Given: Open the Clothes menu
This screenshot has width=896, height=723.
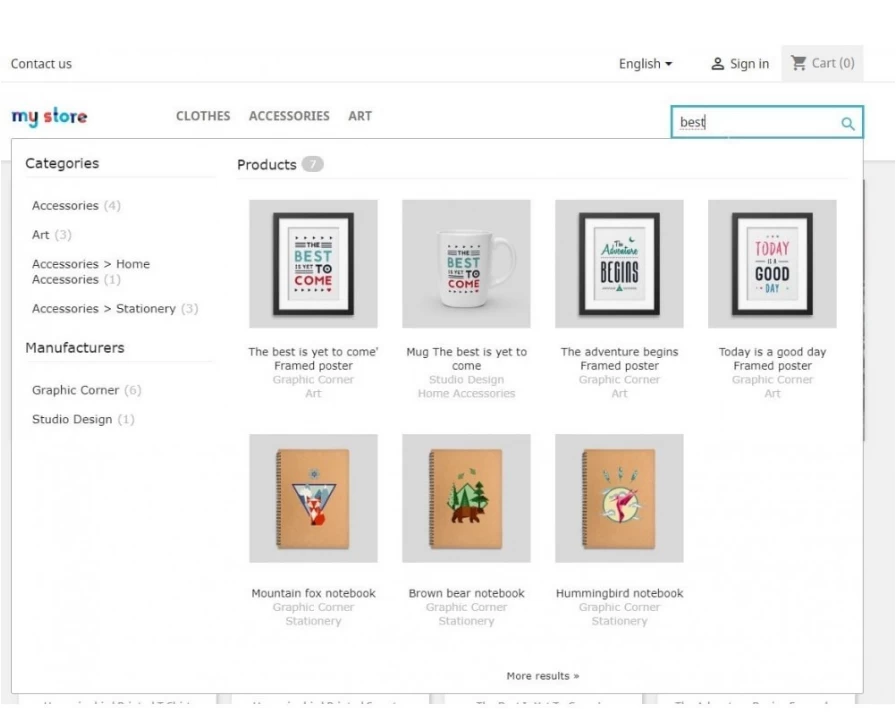Looking at the screenshot, I should [x=203, y=116].
